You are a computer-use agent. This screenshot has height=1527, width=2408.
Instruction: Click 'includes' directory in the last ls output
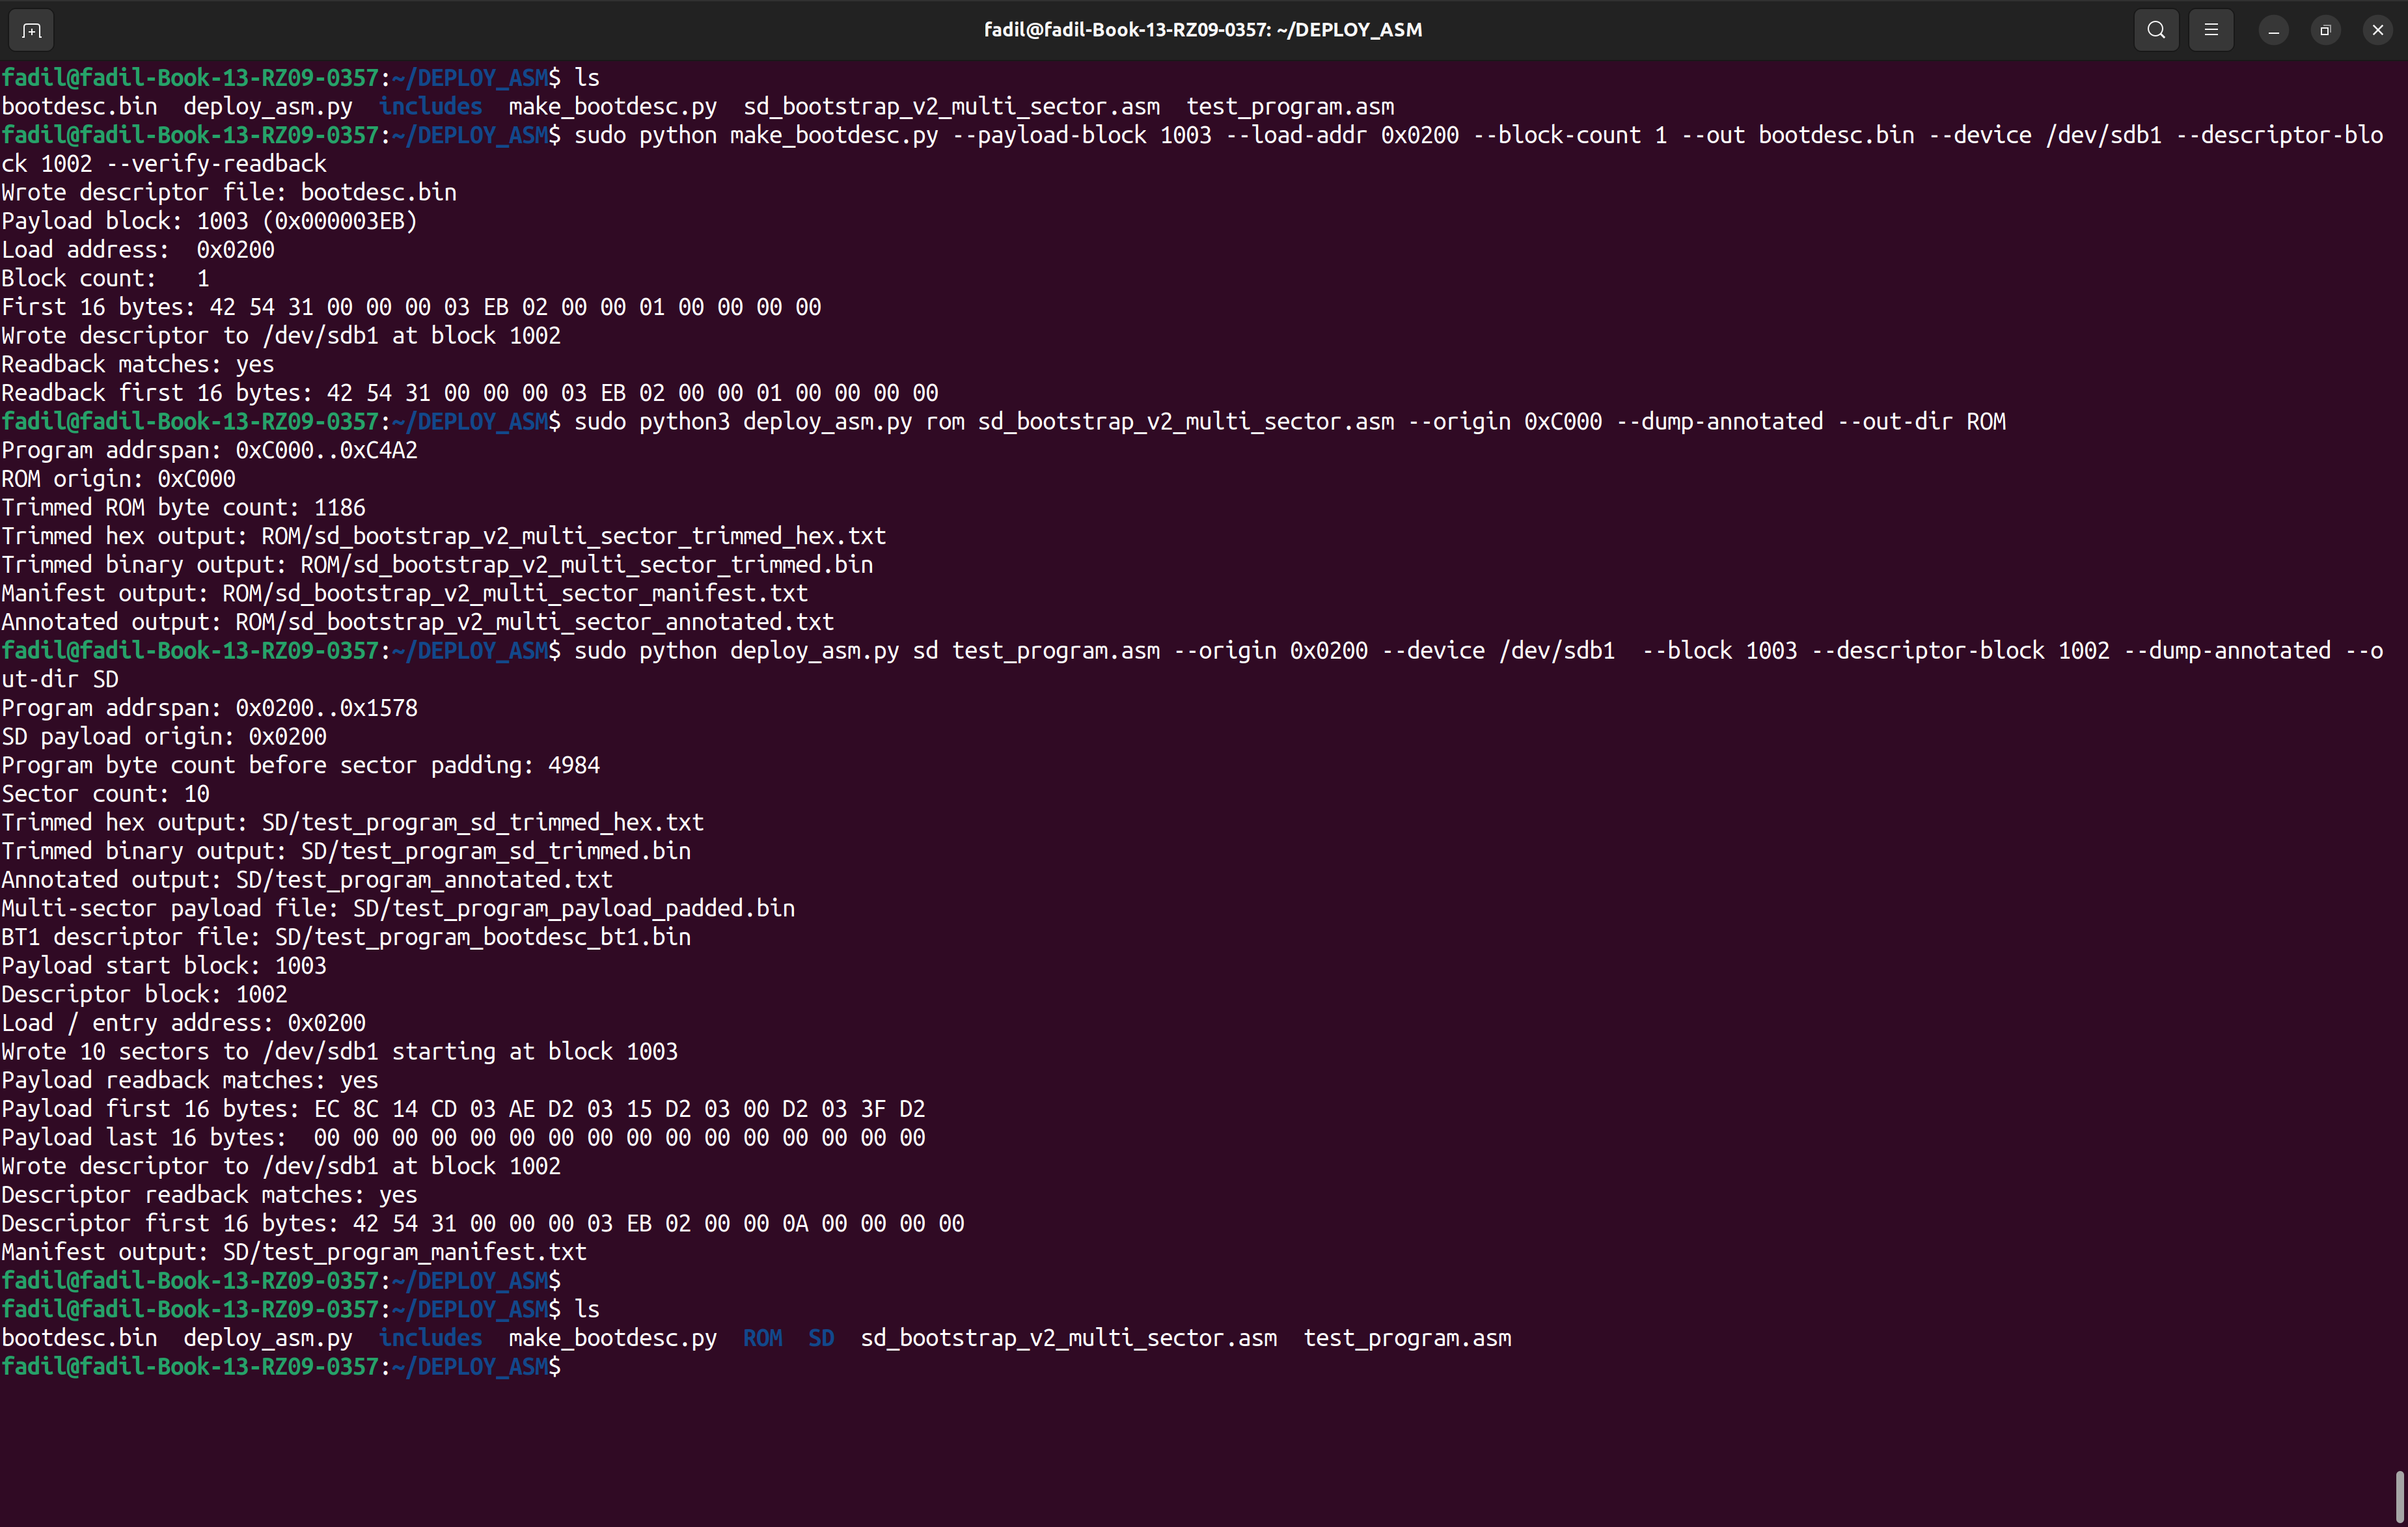(430, 1338)
